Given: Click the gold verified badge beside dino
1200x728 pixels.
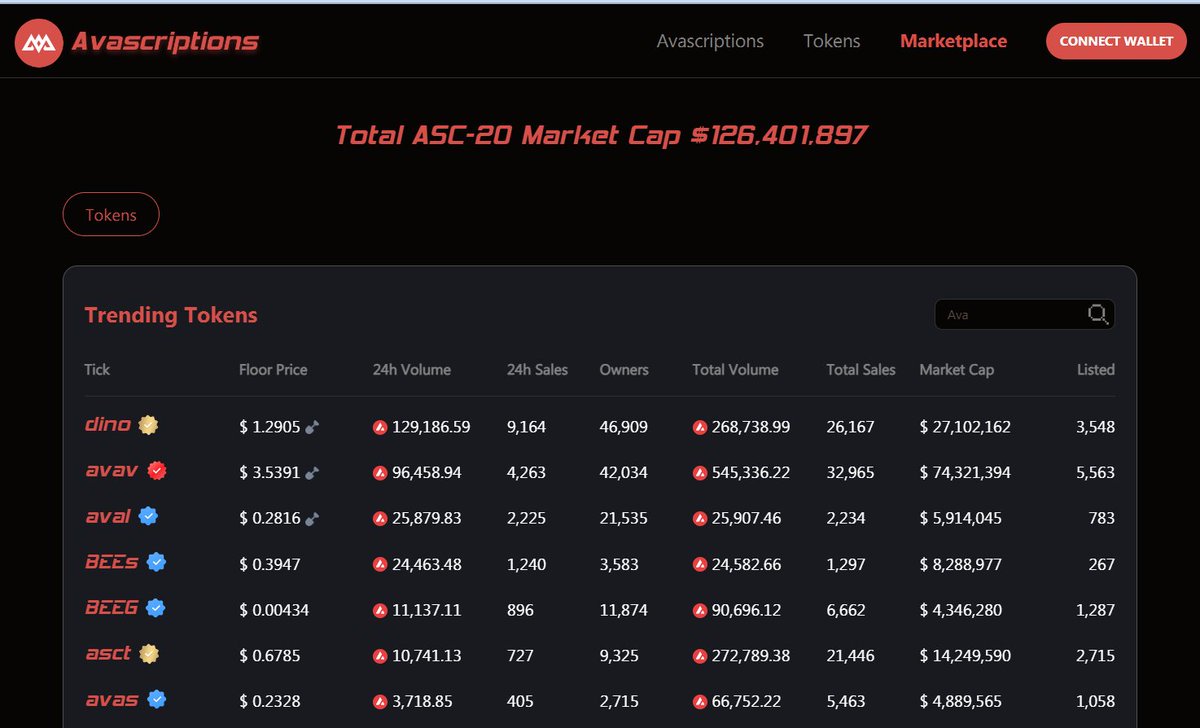Looking at the screenshot, I should pos(148,425).
